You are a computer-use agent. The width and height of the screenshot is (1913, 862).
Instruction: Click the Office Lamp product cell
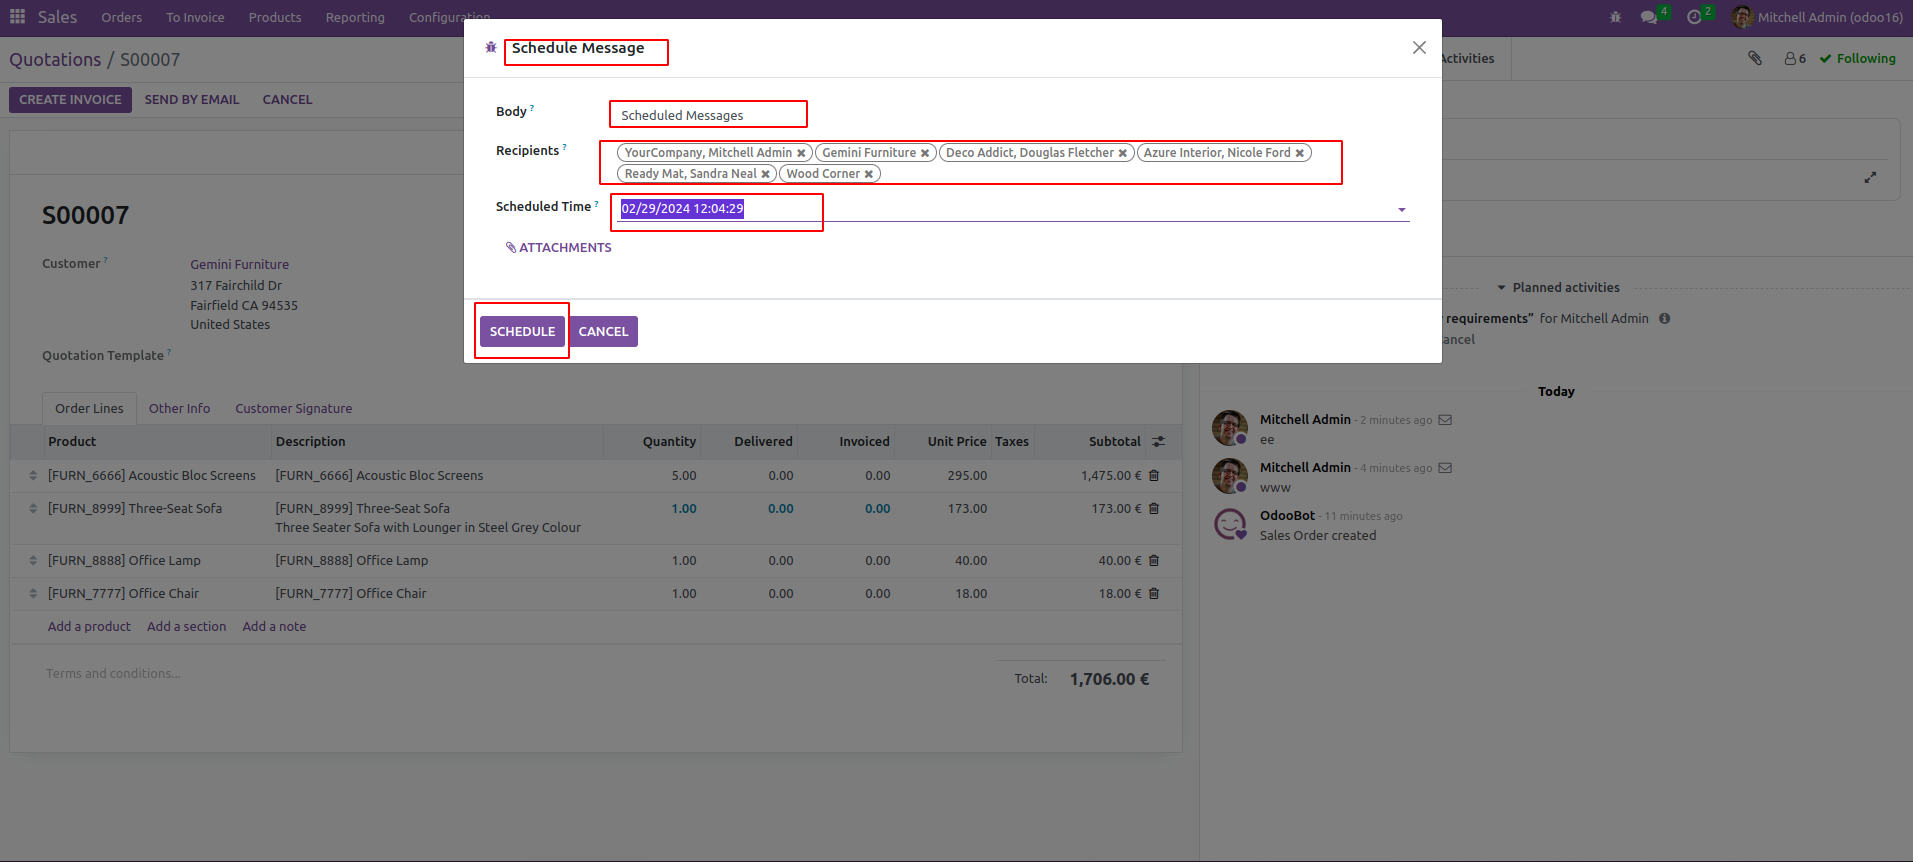click(124, 561)
